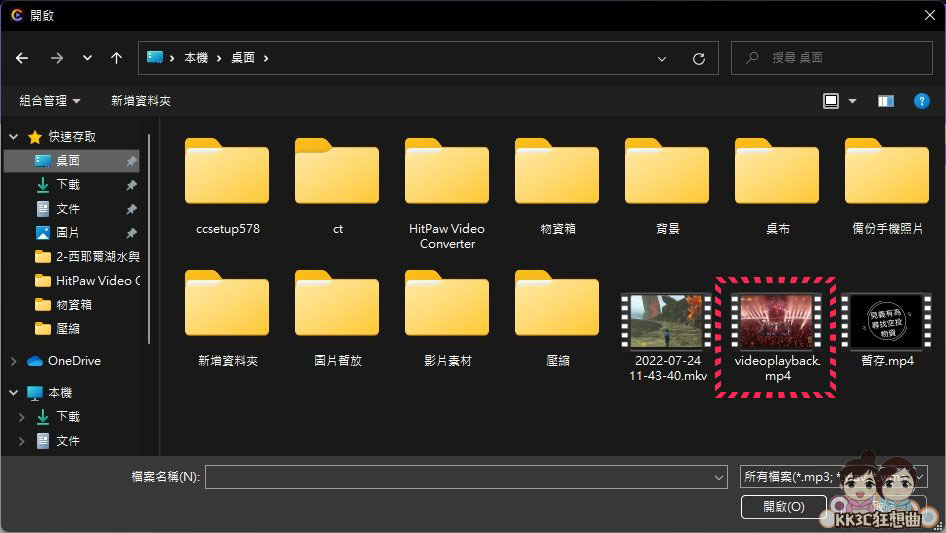
Task: Click the This PC icon in address bar
Action: (155, 57)
